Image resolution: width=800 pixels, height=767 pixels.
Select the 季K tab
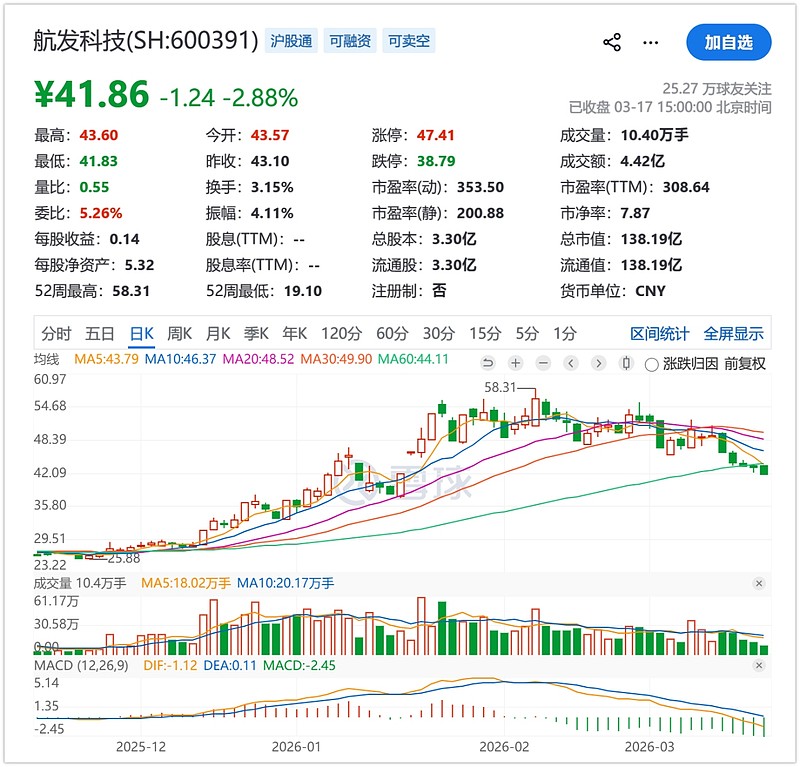(256, 334)
